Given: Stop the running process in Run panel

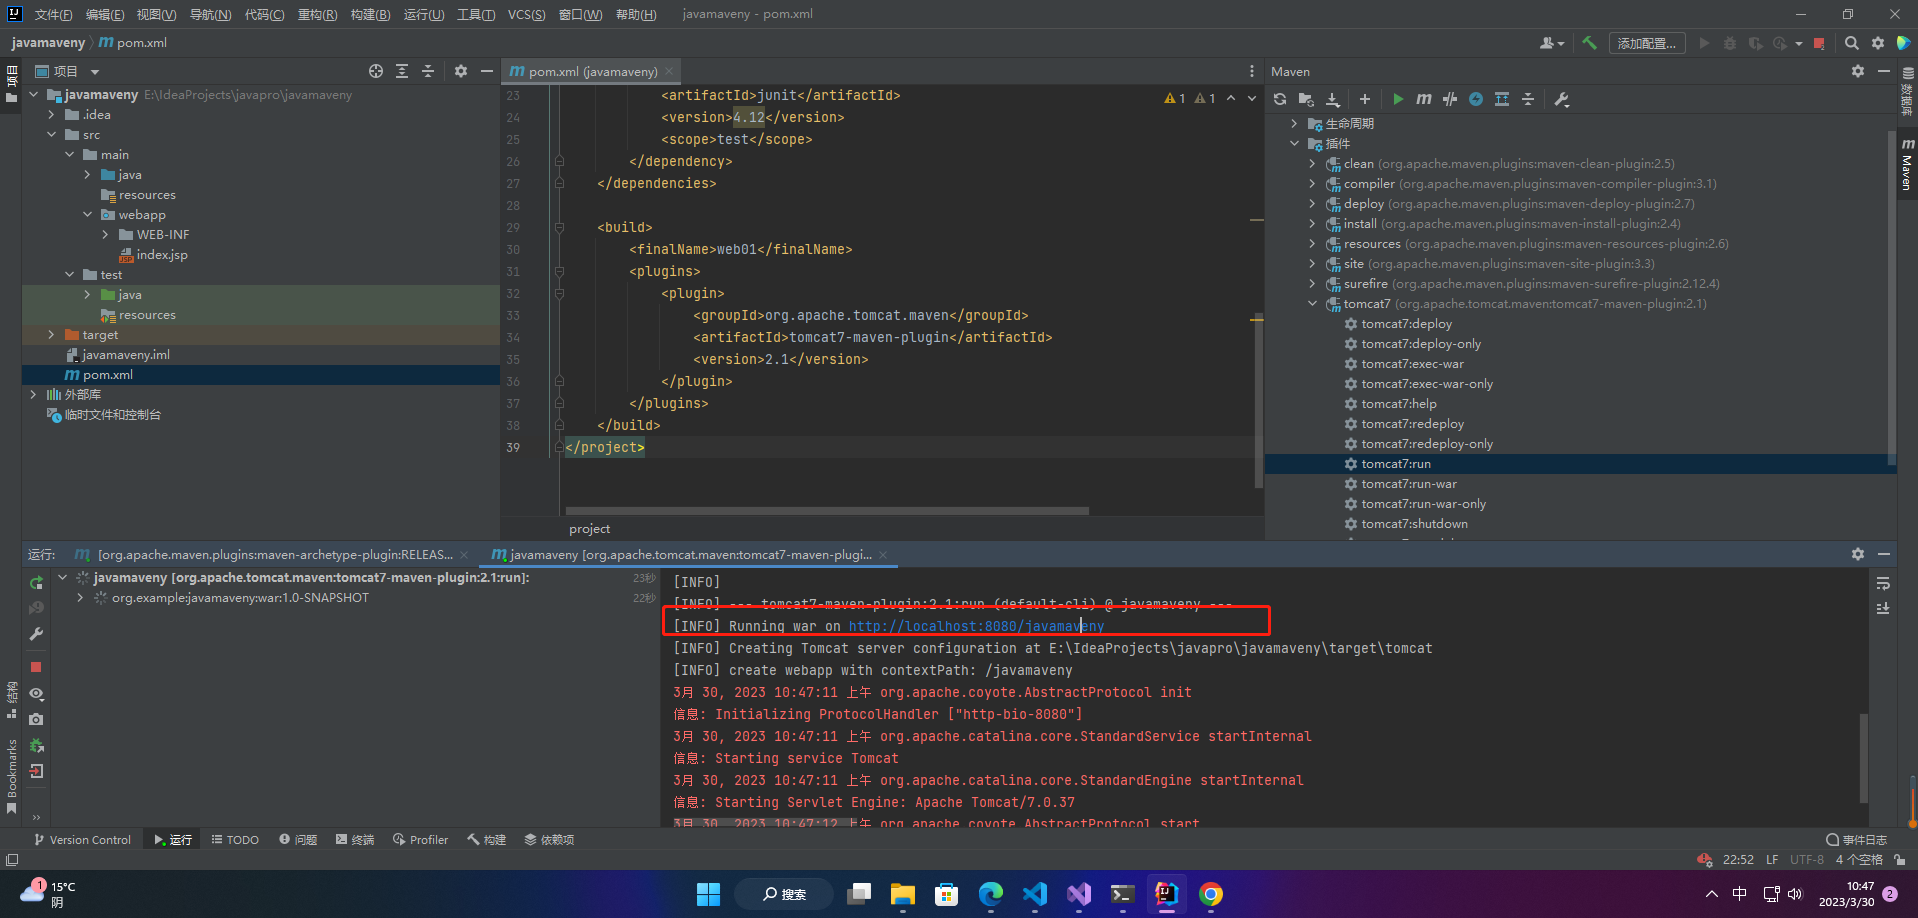Looking at the screenshot, I should 36,667.
